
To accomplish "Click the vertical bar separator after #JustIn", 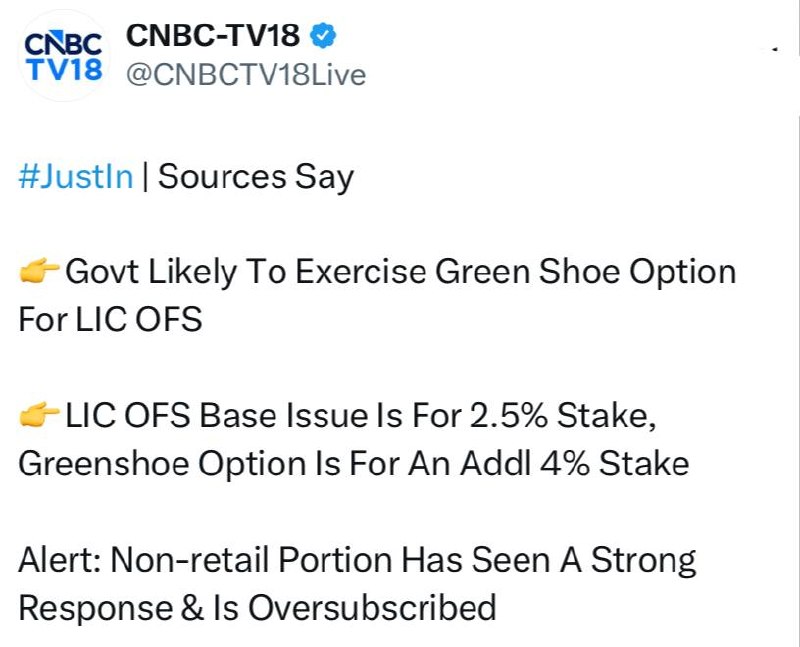I will [x=145, y=177].
